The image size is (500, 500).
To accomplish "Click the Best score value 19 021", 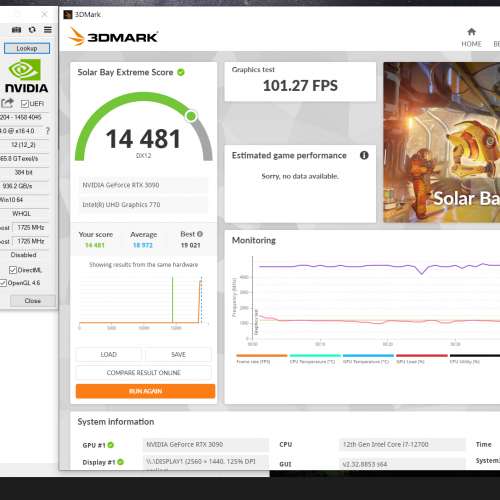I will click(191, 245).
